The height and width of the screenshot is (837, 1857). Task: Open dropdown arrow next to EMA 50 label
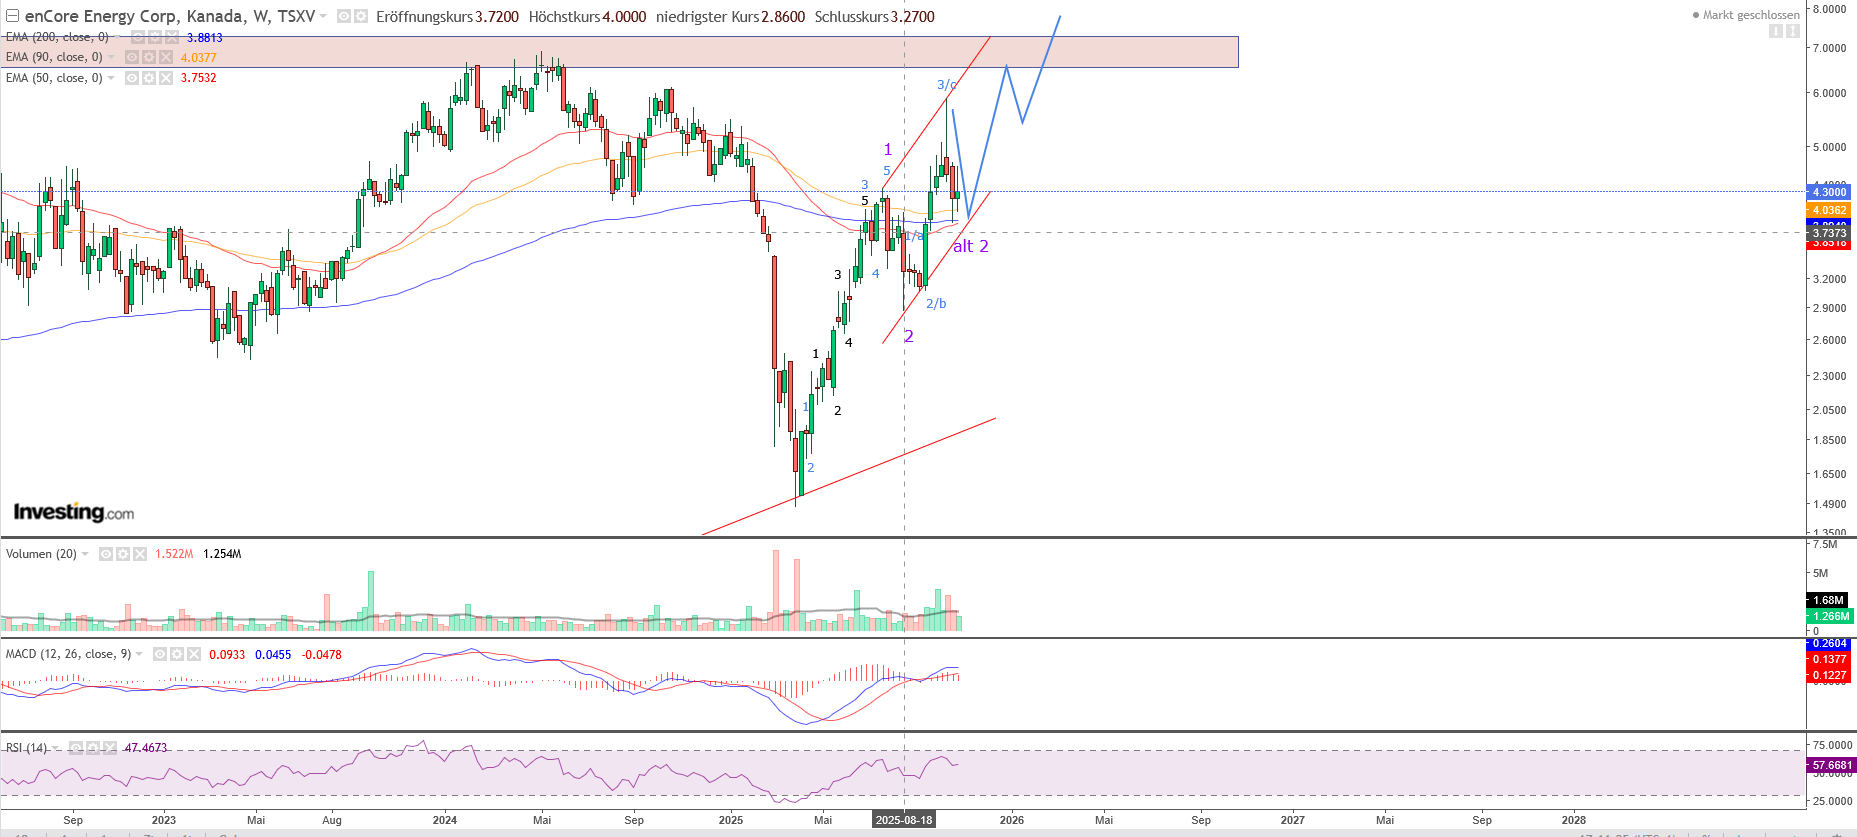pos(111,78)
